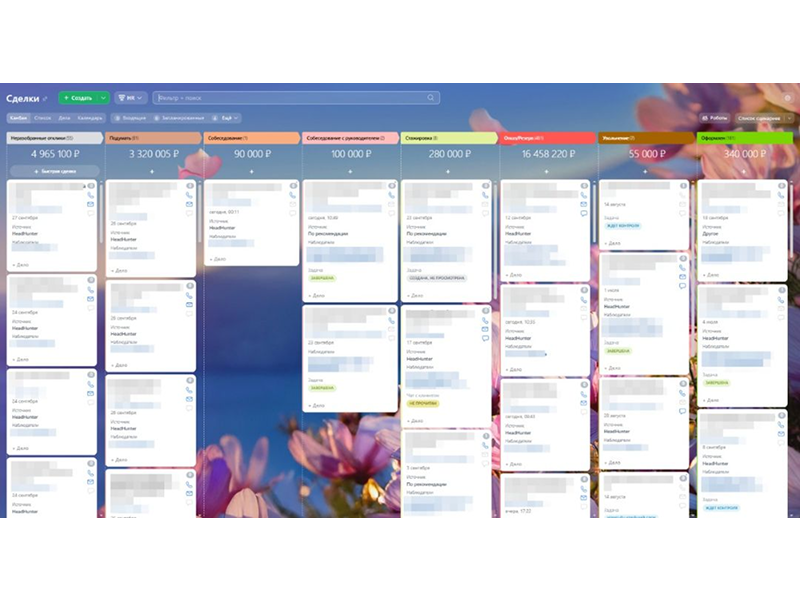Click plus icon under Подумать column total
800x600 pixels.
tap(153, 171)
